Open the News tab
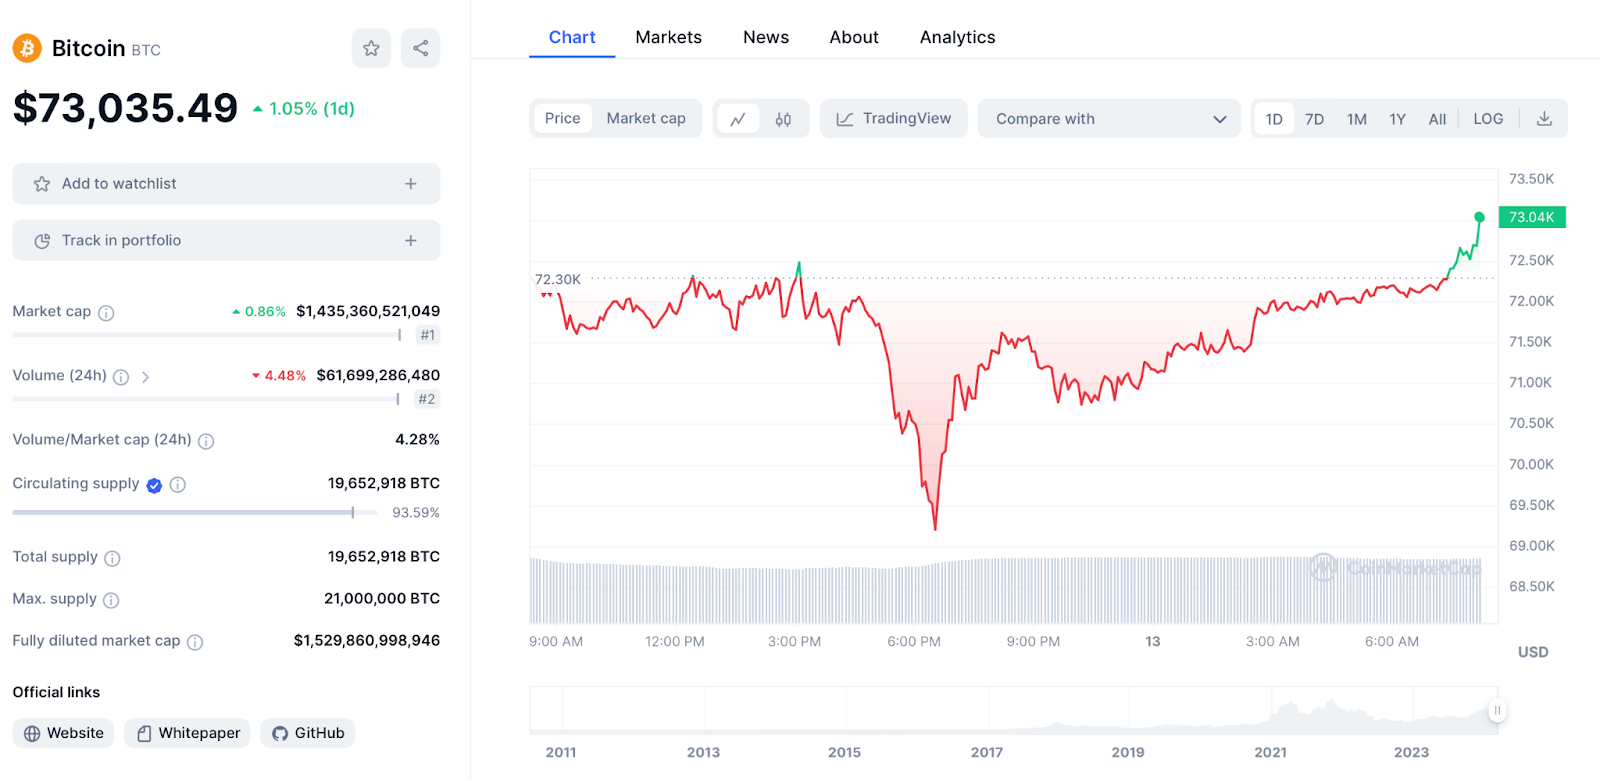 [x=766, y=37]
